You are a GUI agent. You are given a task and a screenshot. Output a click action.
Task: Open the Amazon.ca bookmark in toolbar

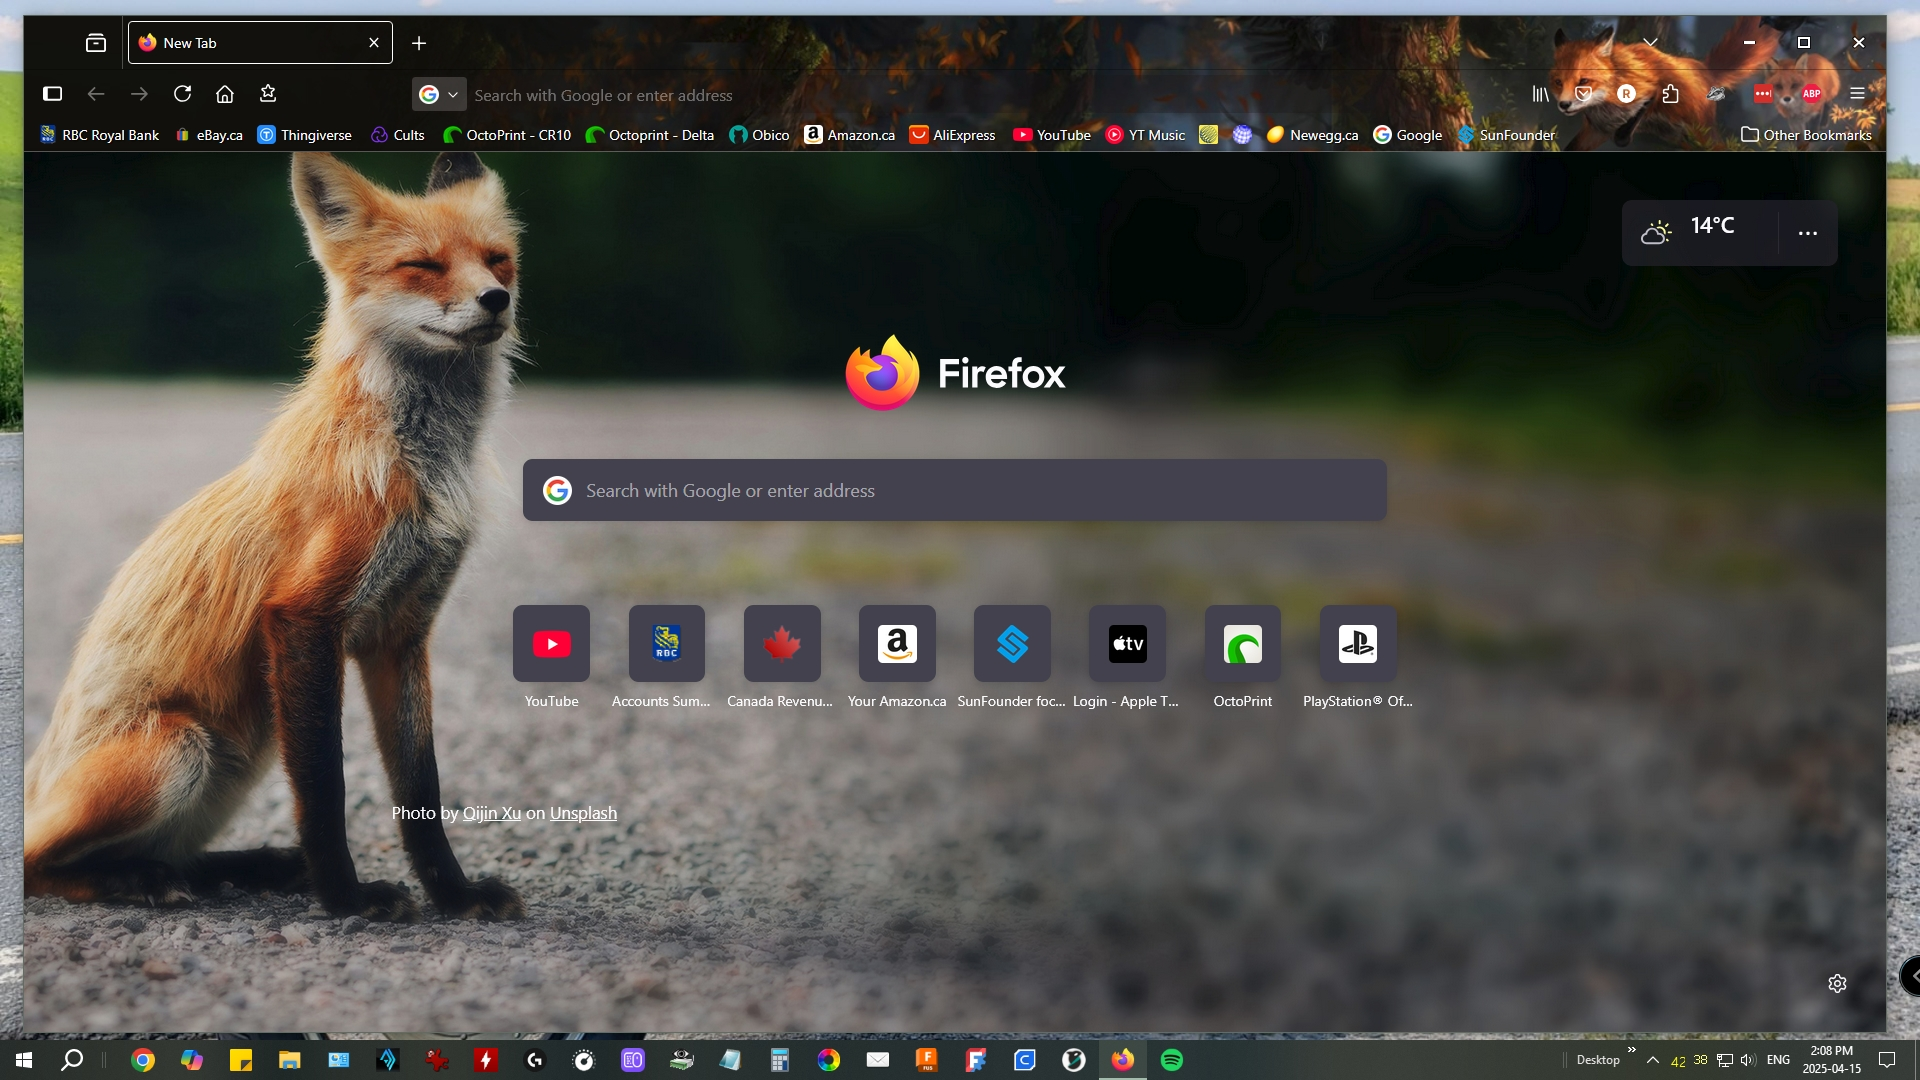point(850,135)
